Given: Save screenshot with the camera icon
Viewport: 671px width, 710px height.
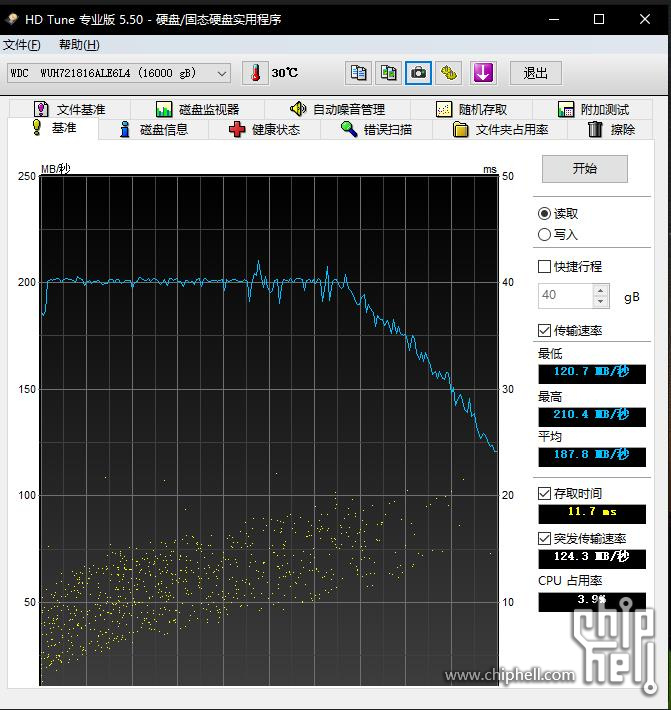Looking at the screenshot, I should (x=418, y=73).
